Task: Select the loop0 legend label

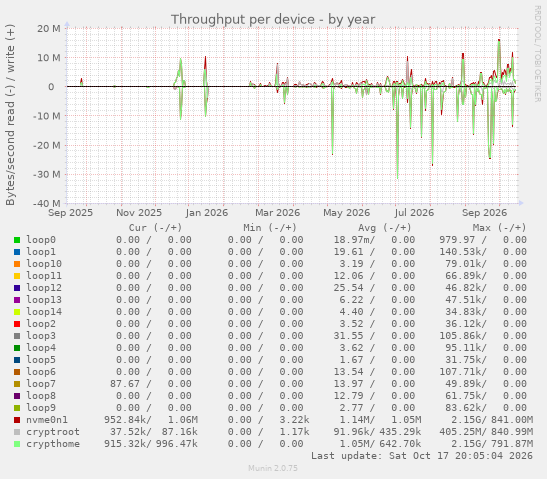Action: click(41, 240)
